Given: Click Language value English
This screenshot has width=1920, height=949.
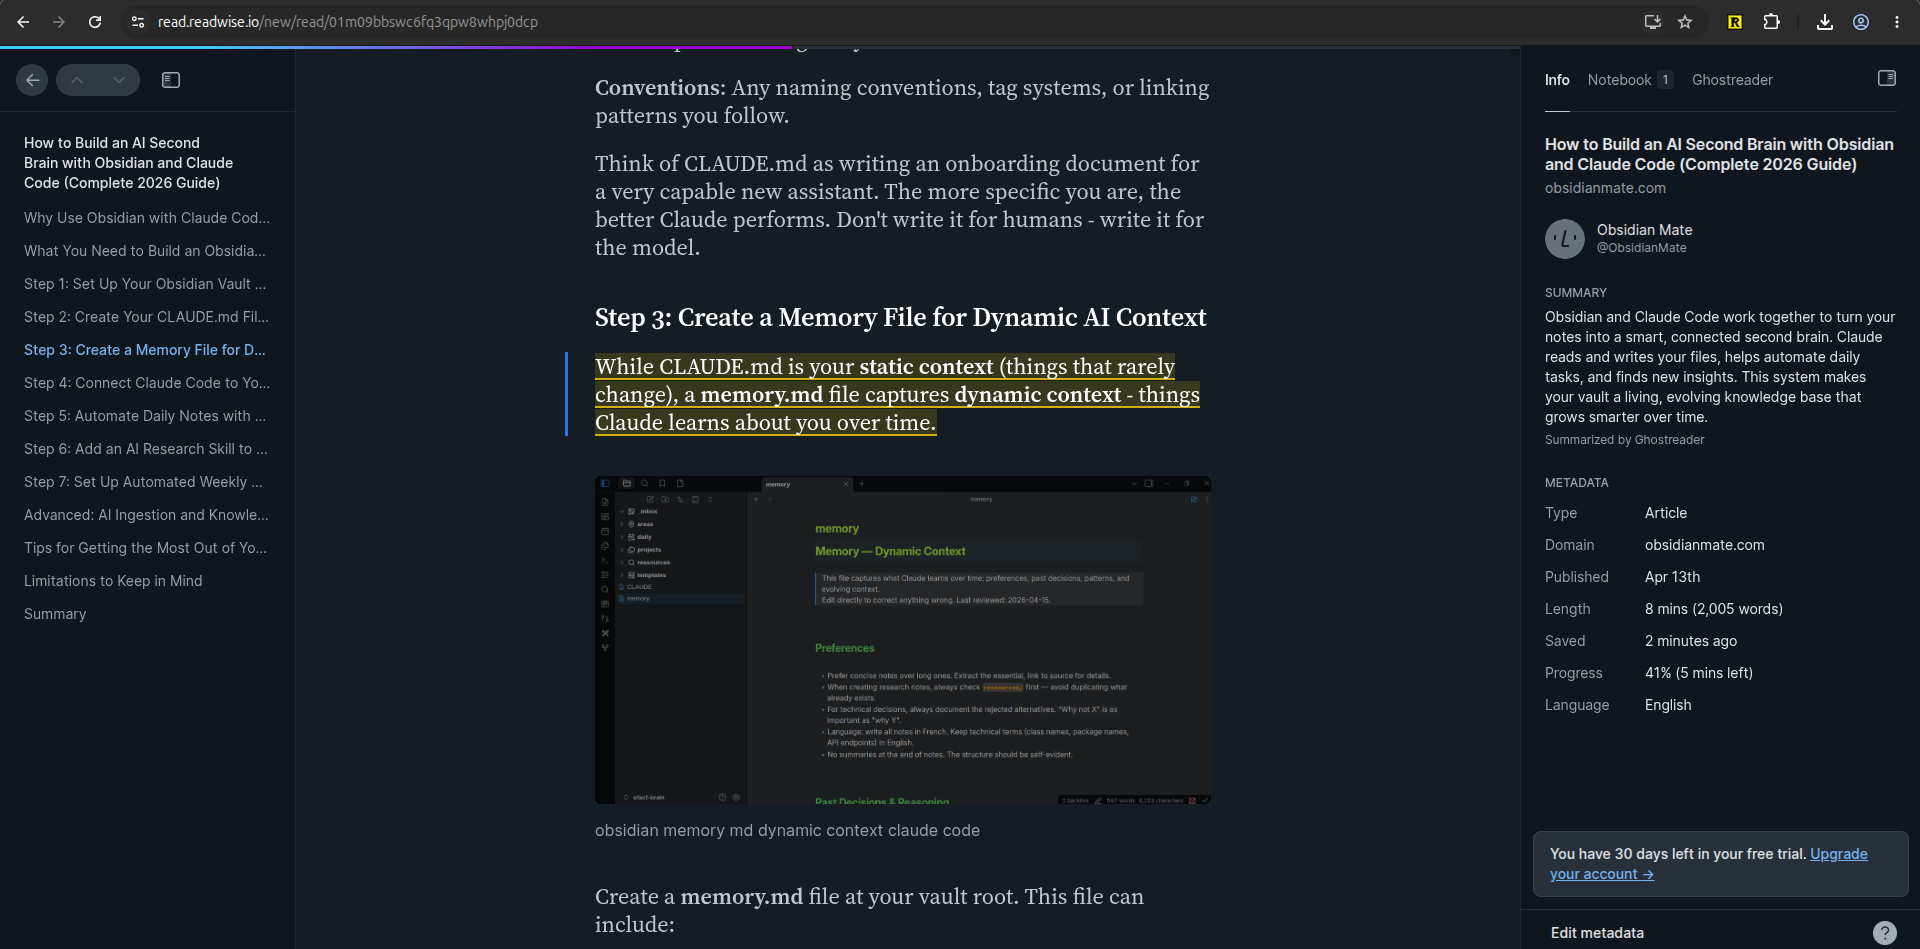Looking at the screenshot, I should tap(1668, 705).
